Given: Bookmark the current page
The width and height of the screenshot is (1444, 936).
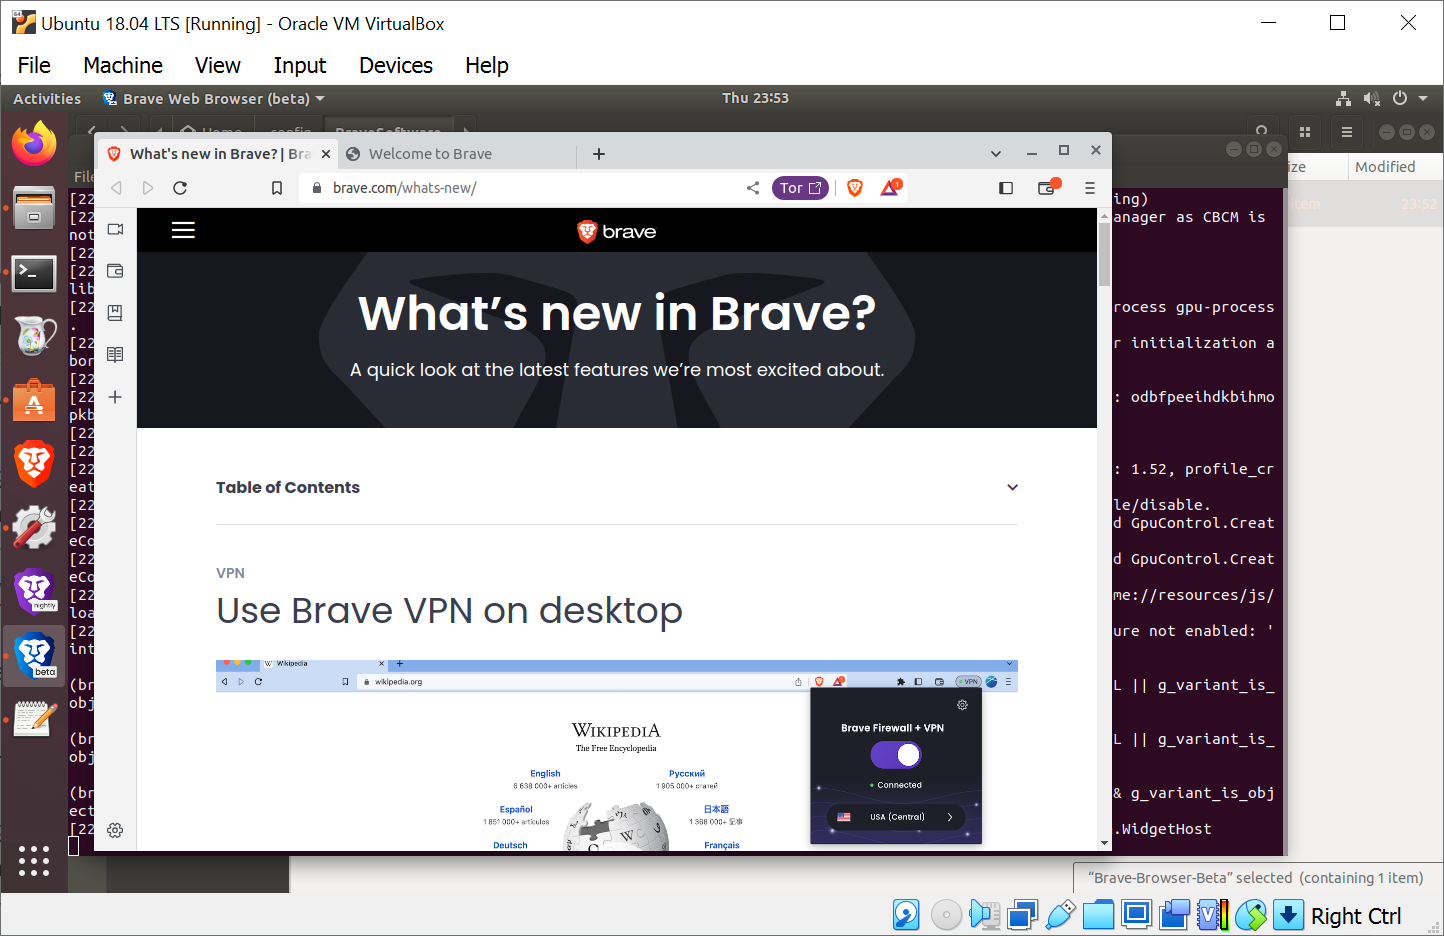Looking at the screenshot, I should [x=277, y=188].
